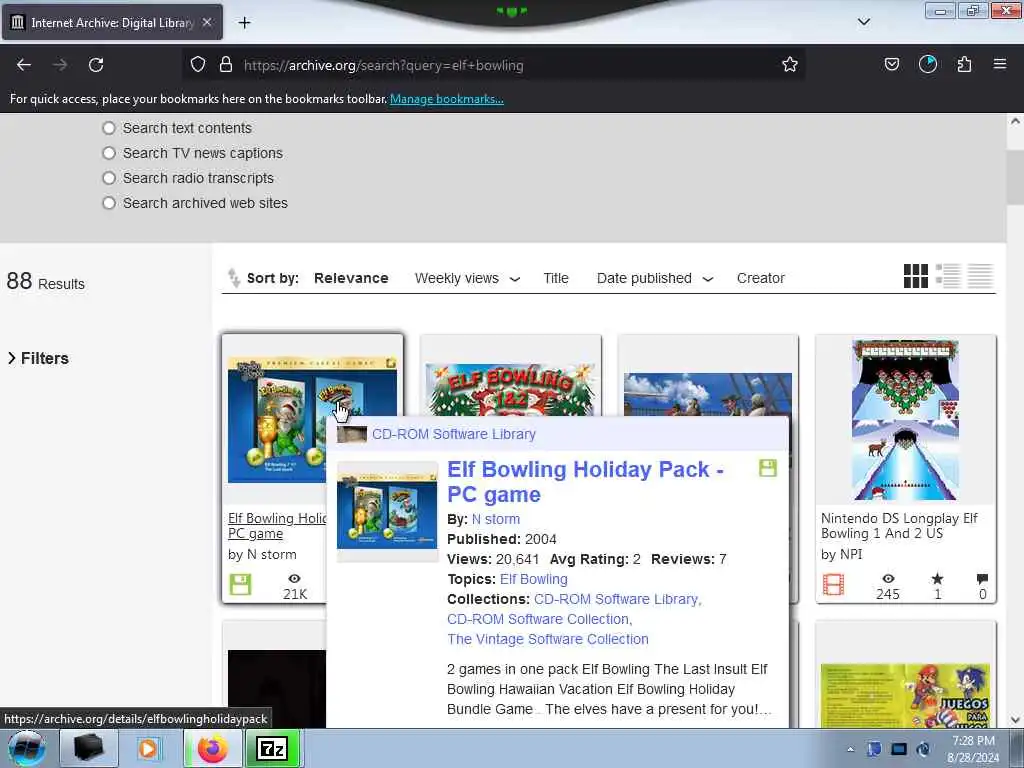Click the address bar URL field
Viewport: 1024px width, 768px height.
496,65
